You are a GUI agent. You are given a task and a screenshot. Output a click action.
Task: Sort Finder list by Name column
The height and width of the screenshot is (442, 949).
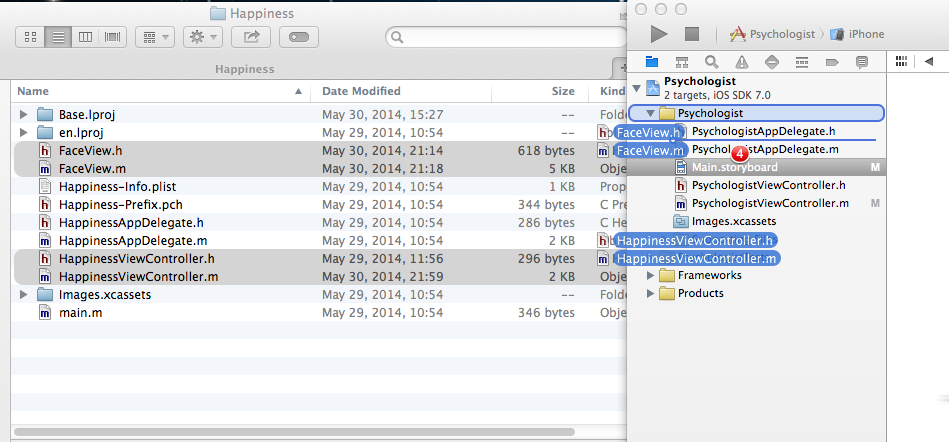(x=160, y=91)
